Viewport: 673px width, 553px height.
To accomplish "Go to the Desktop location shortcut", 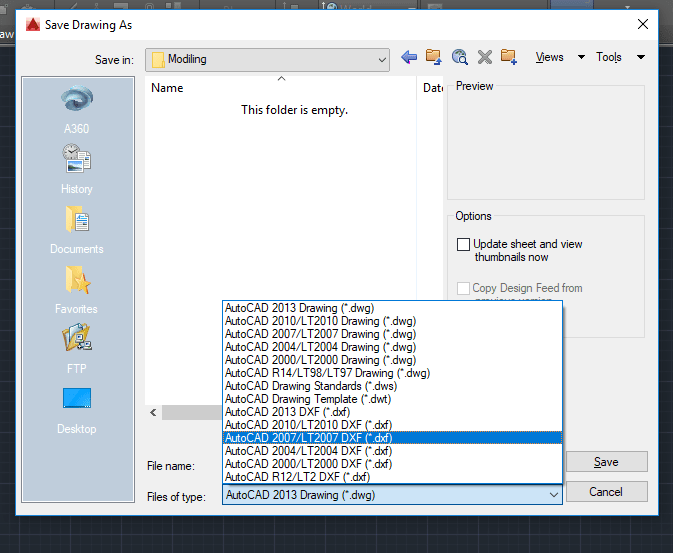I will coord(77,410).
